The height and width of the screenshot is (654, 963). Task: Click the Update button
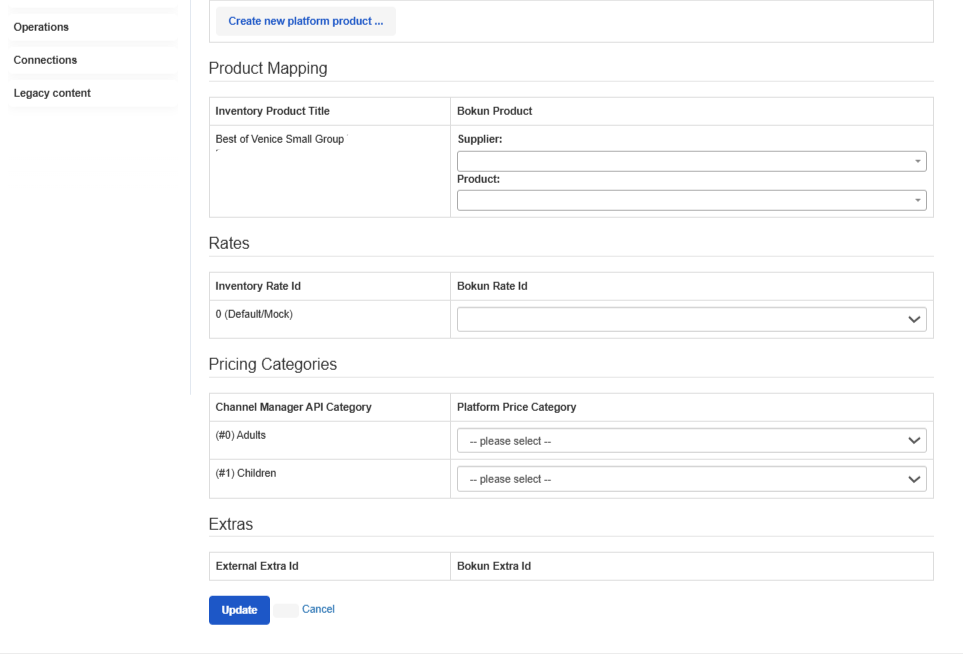pyautogui.click(x=239, y=610)
